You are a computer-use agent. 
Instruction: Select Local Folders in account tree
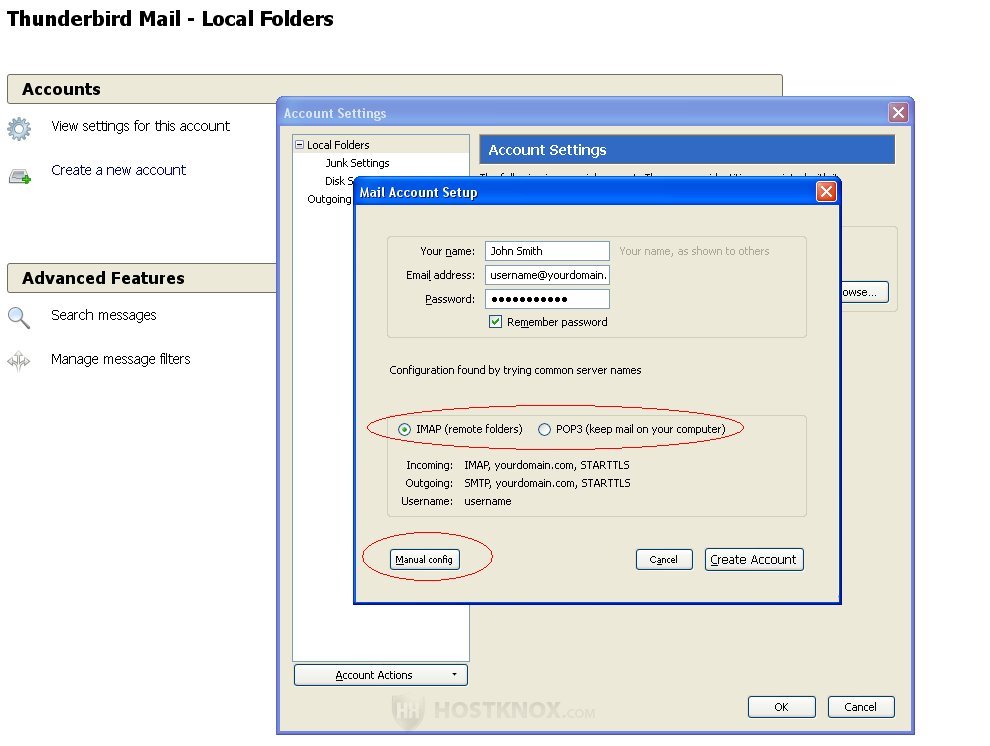(x=338, y=145)
